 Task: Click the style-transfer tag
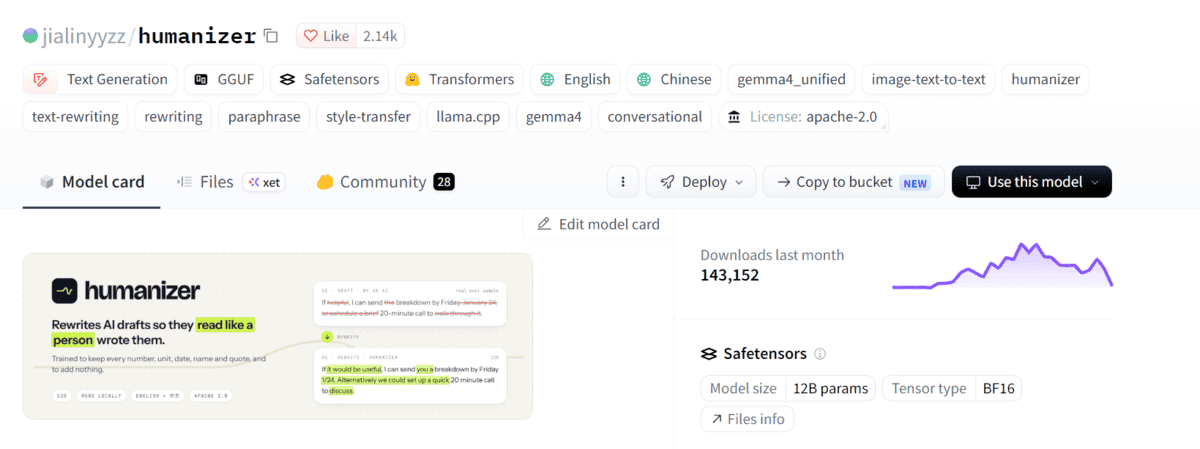point(368,117)
